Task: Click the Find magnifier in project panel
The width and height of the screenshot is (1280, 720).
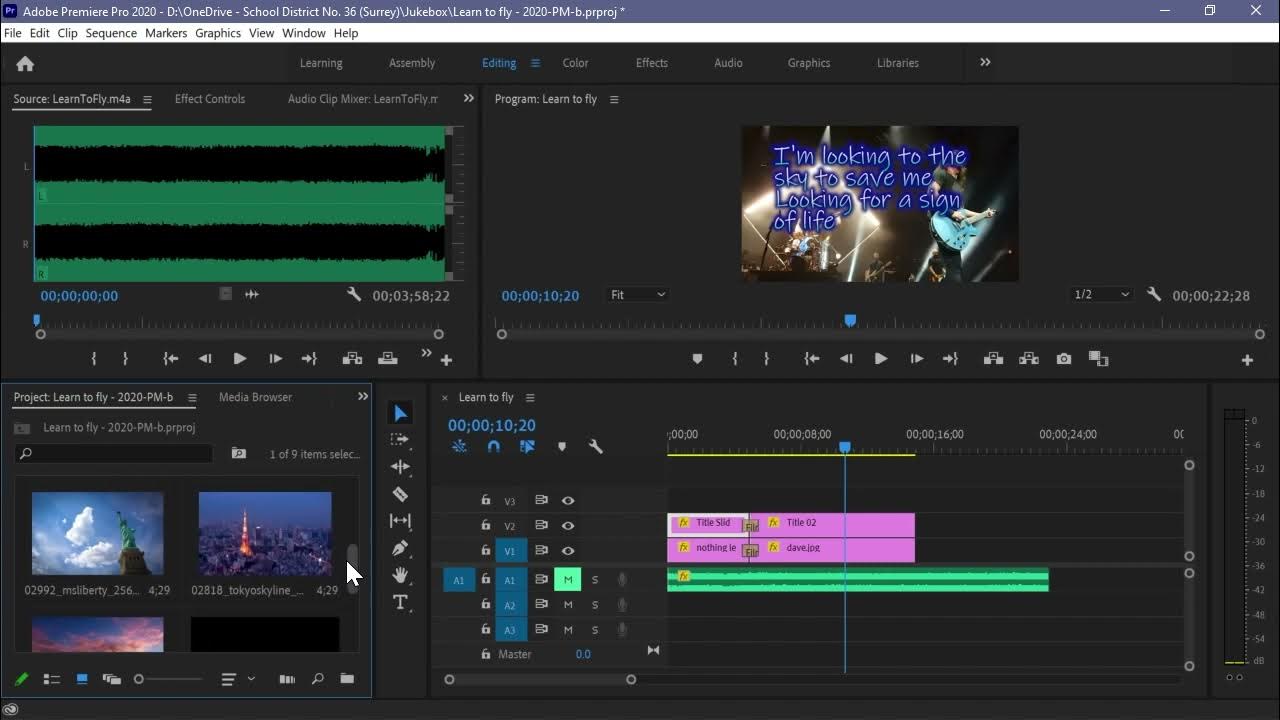Action: click(317, 679)
